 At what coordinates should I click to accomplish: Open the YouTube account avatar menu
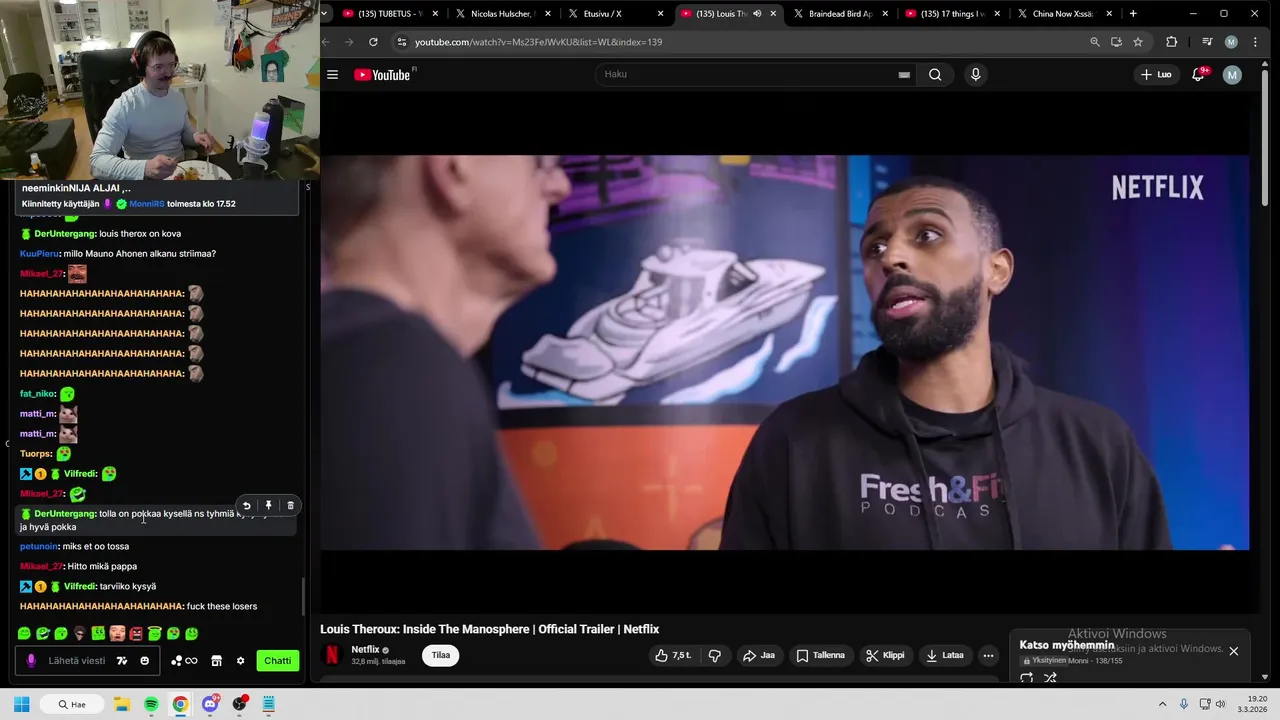pyautogui.click(x=1232, y=74)
